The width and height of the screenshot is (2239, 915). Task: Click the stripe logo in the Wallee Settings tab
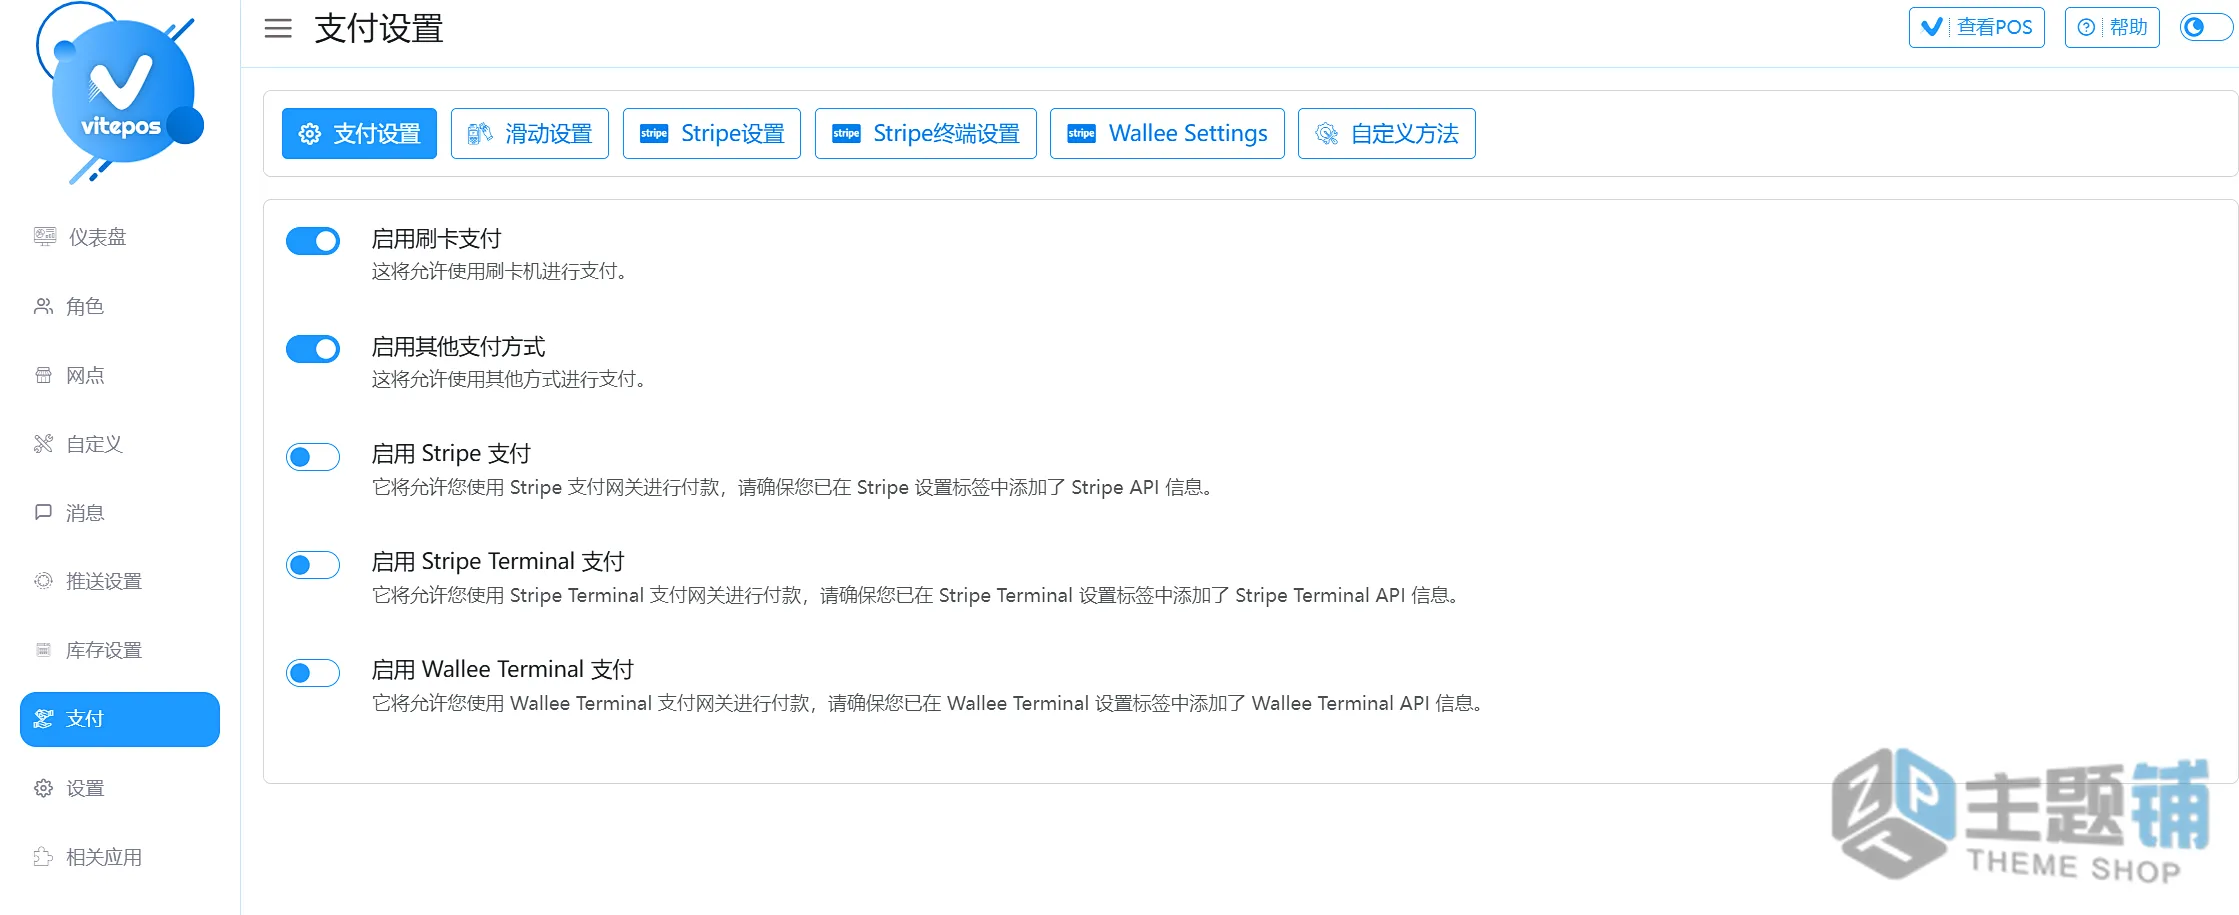tap(1081, 134)
